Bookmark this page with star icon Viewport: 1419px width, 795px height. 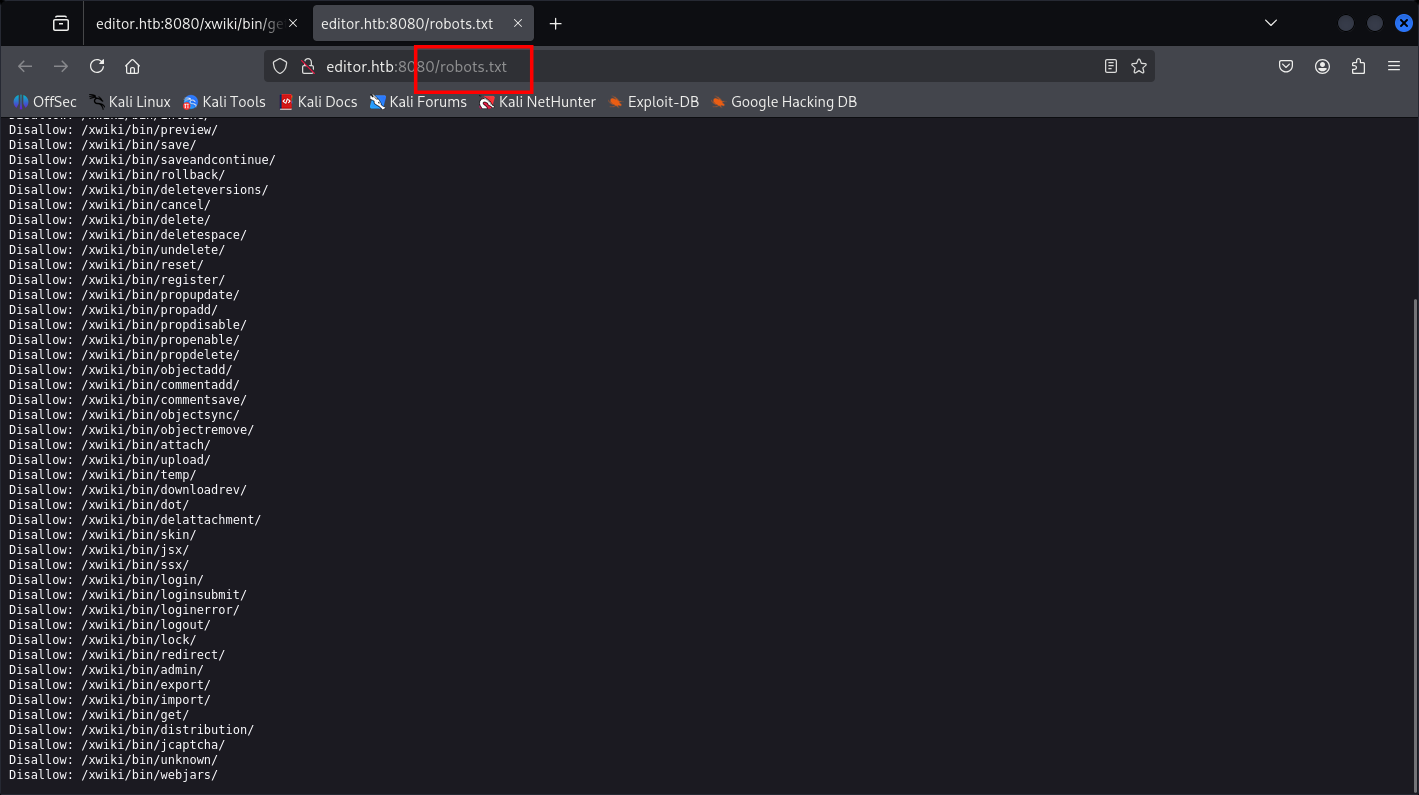point(1138,66)
